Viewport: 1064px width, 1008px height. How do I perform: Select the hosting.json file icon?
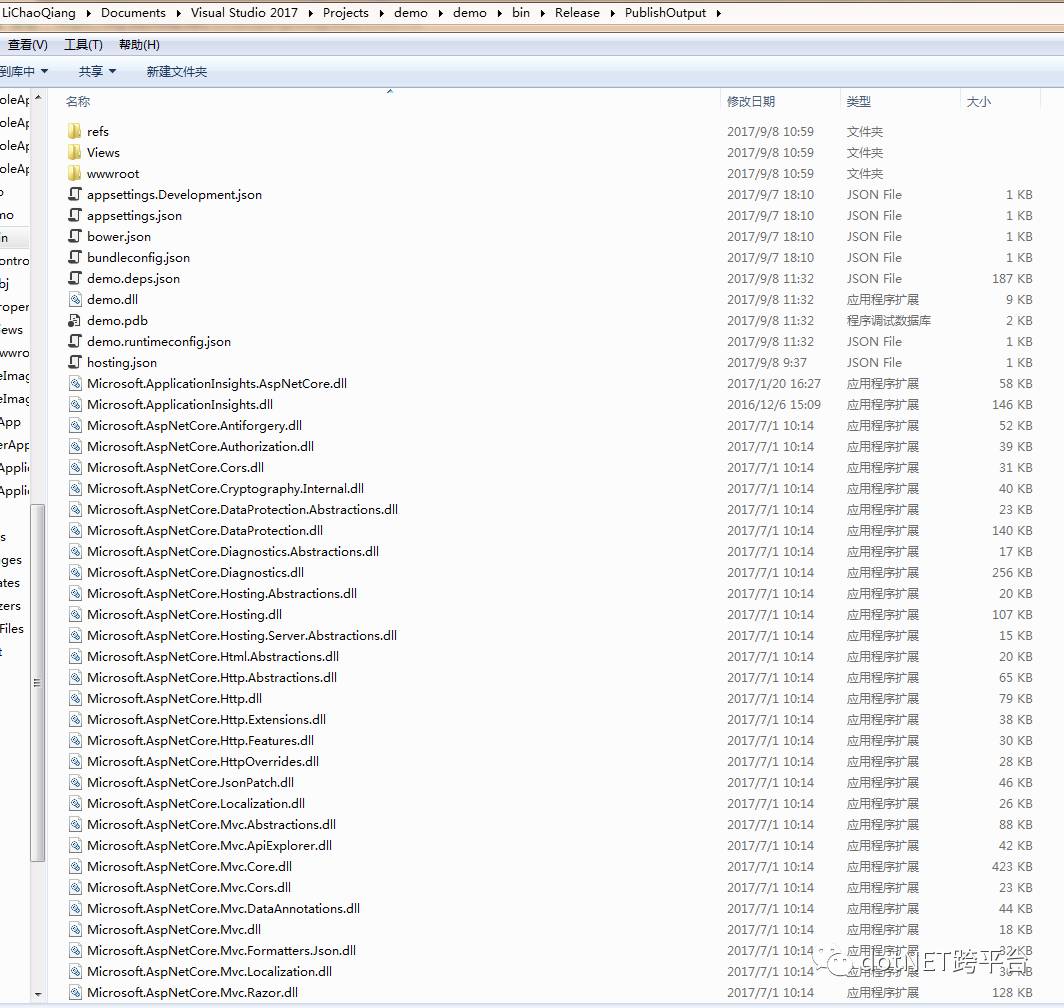click(x=73, y=362)
